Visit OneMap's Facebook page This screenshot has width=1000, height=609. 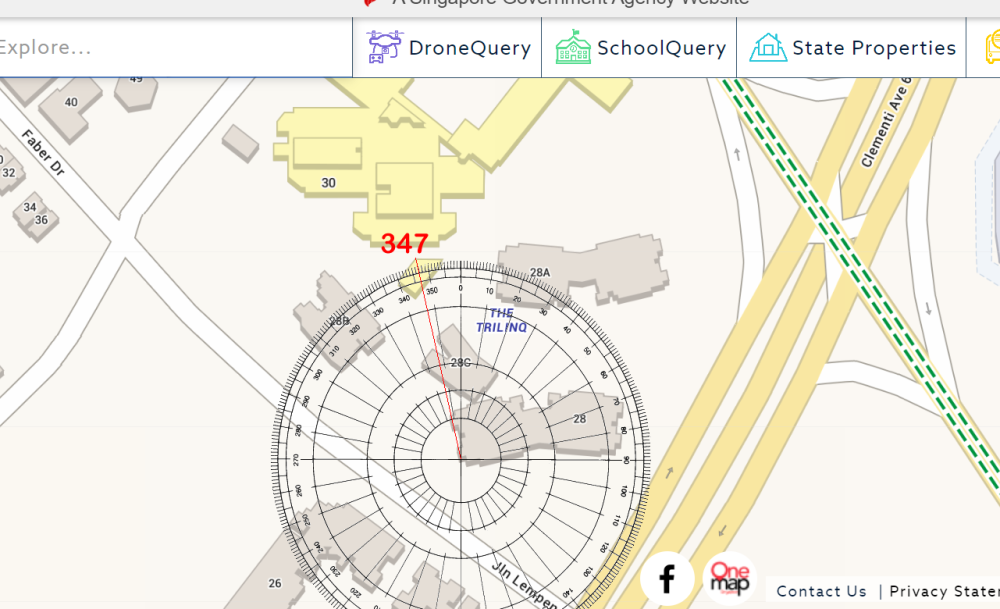click(x=667, y=577)
